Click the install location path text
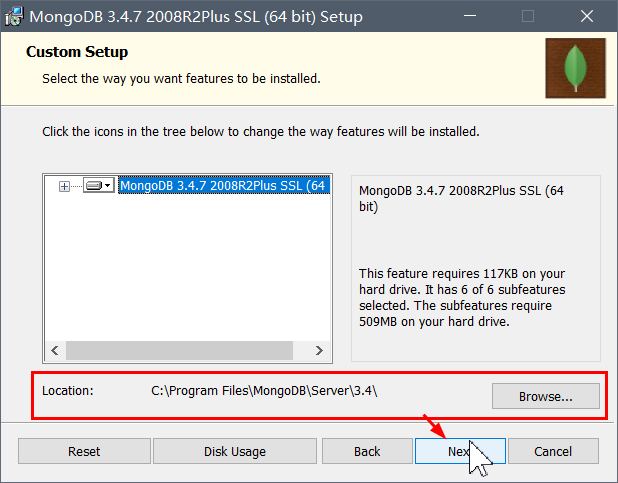This screenshot has height=483, width=618. tap(264, 391)
